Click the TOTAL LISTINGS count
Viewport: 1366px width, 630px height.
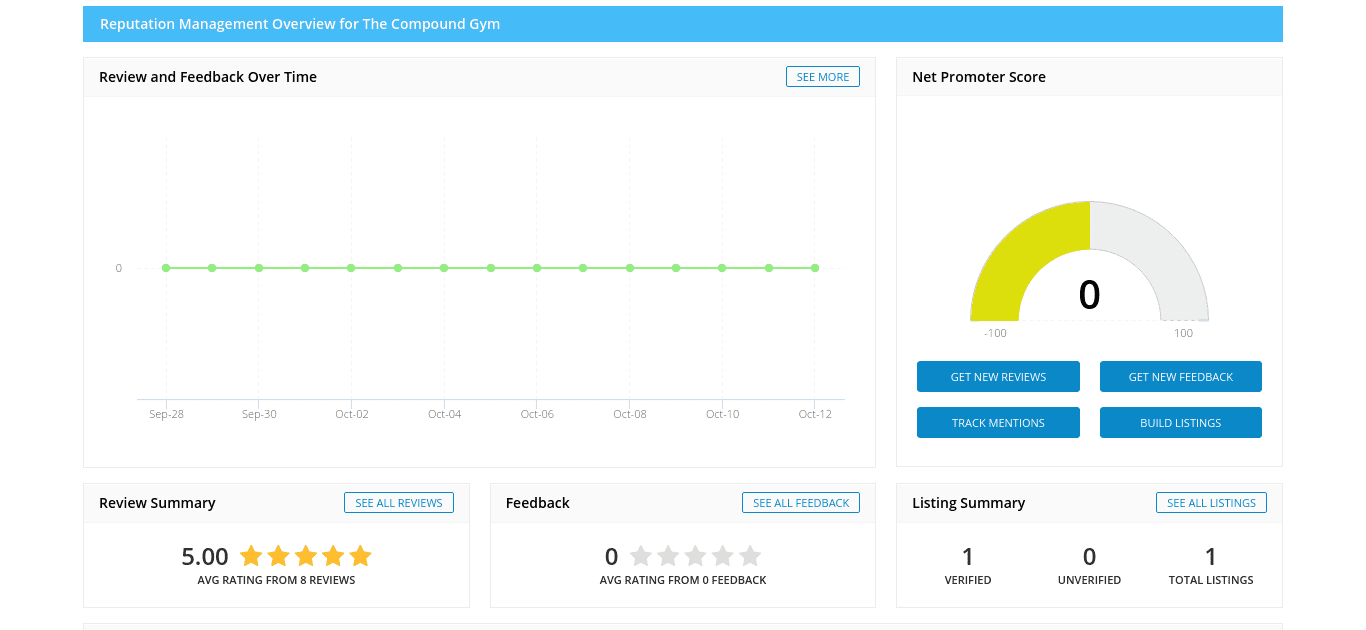(x=1211, y=556)
